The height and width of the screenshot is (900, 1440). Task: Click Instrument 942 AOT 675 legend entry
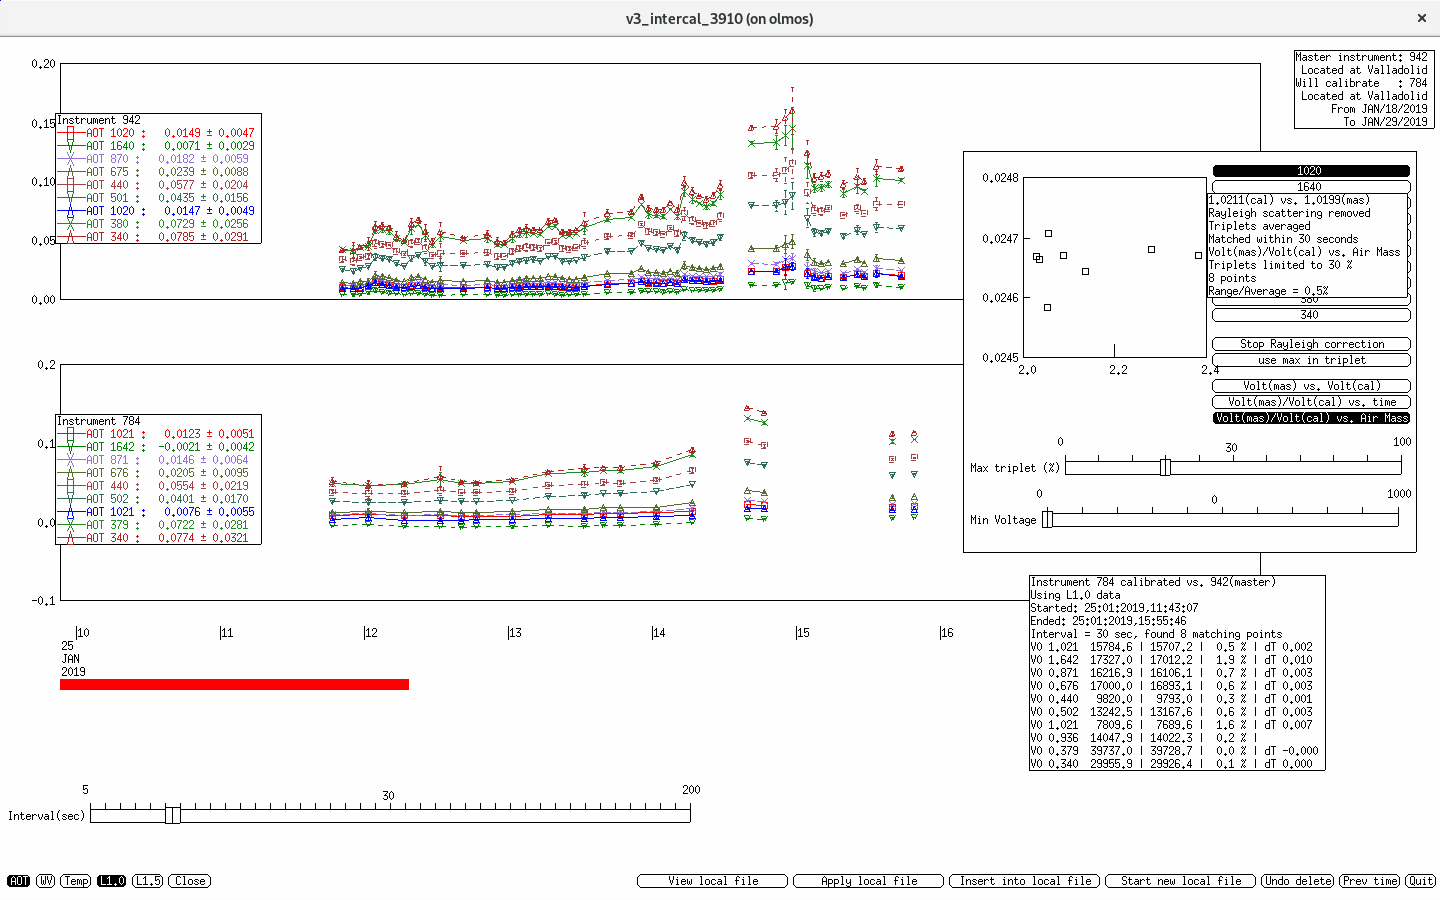[158, 172]
